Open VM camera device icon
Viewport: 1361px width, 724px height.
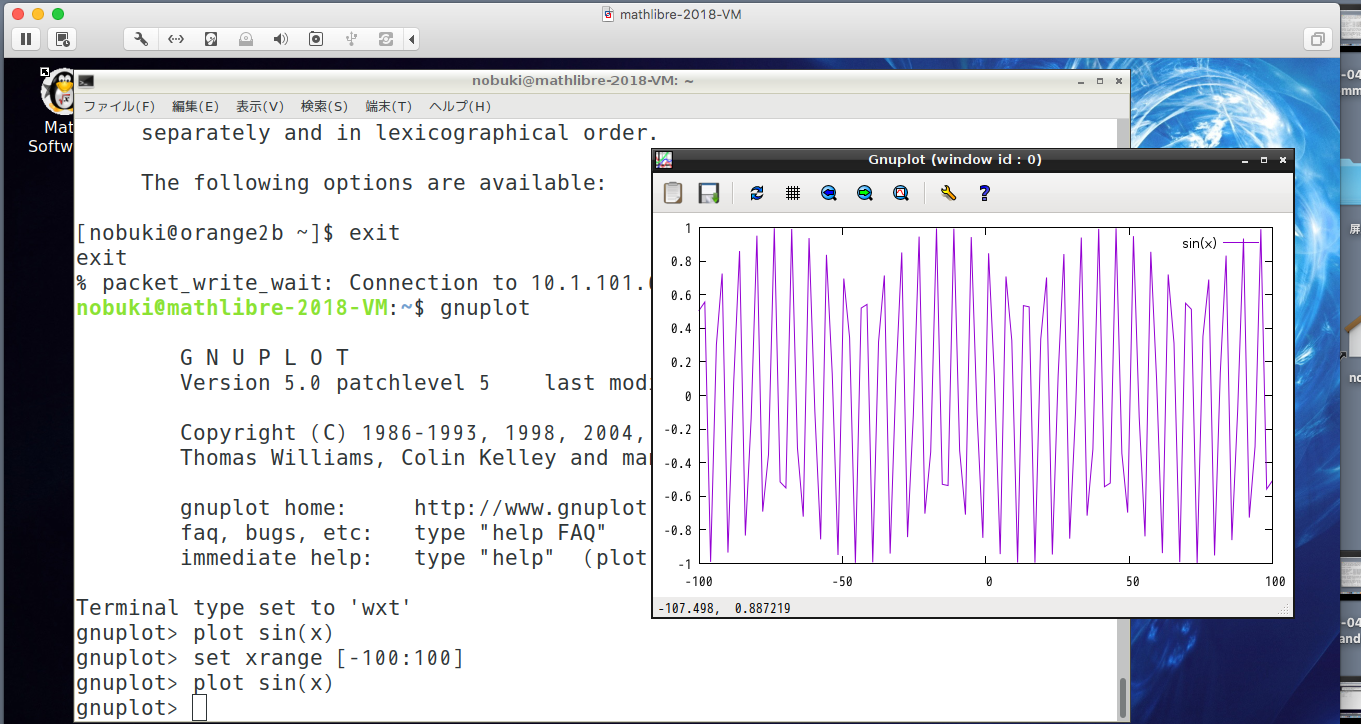(316, 39)
